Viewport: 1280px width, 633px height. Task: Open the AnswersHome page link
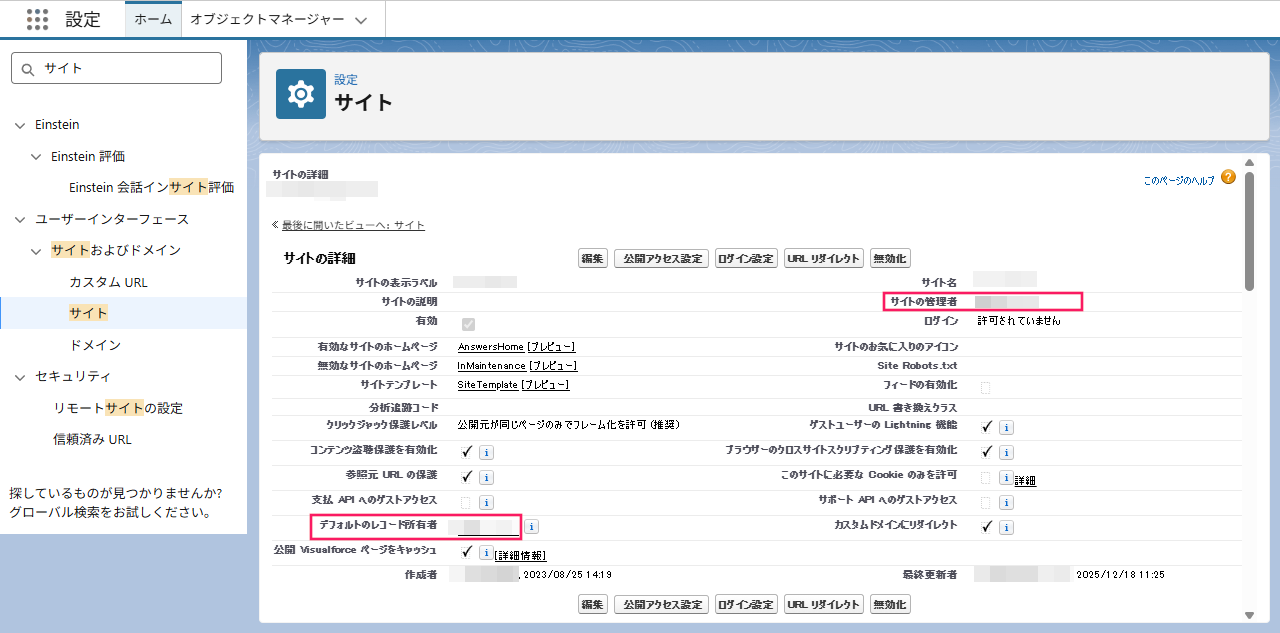tap(490, 347)
